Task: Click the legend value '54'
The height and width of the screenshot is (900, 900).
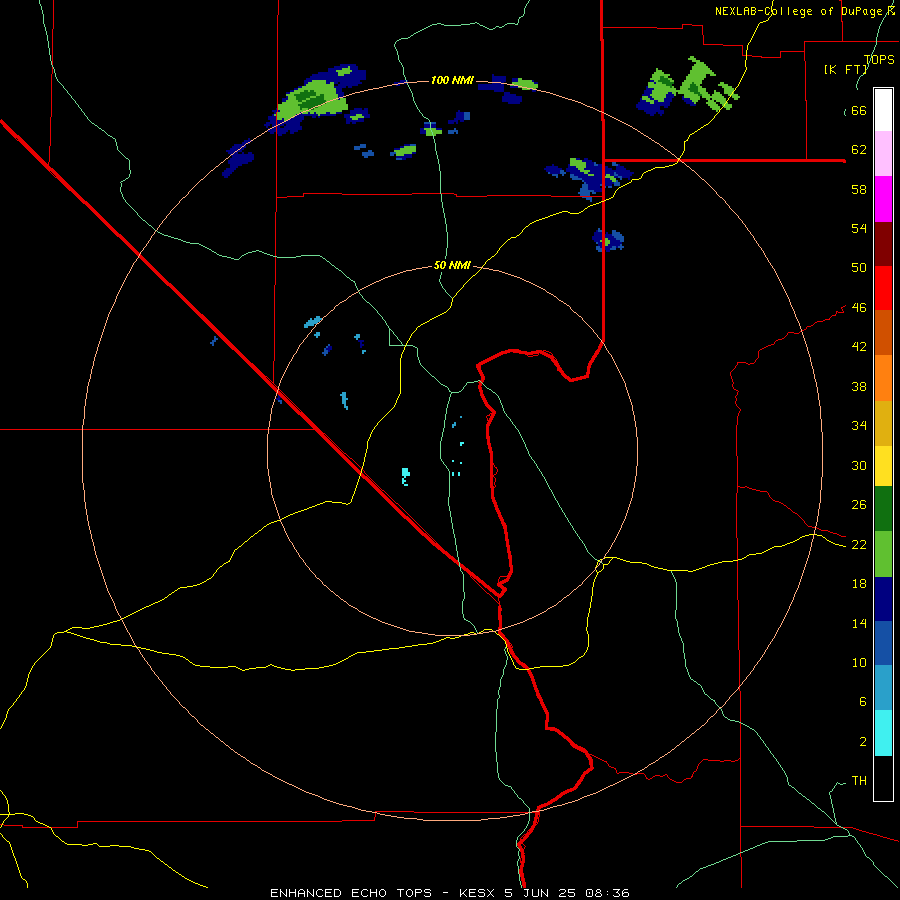Action: click(x=859, y=228)
